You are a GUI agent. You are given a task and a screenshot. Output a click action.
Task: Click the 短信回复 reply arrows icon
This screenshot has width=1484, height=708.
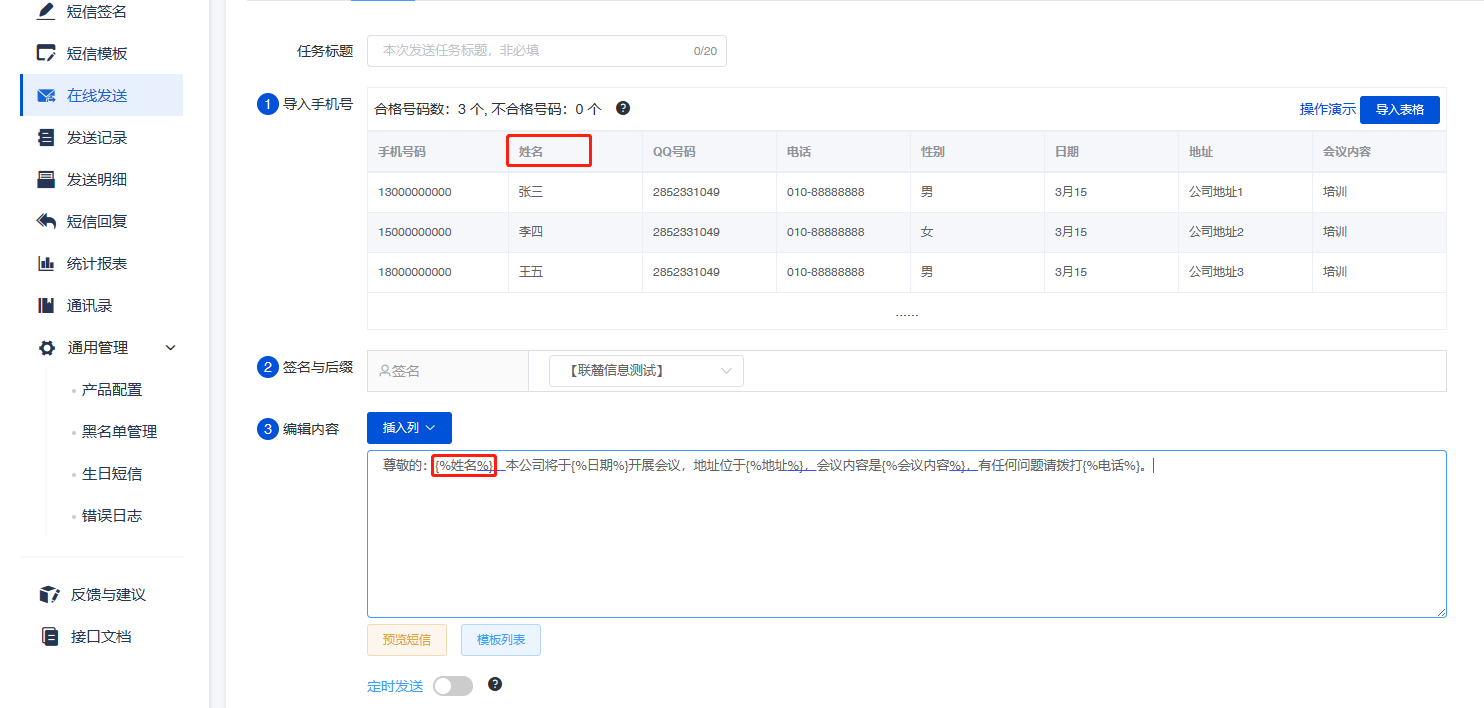coord(46,221)
